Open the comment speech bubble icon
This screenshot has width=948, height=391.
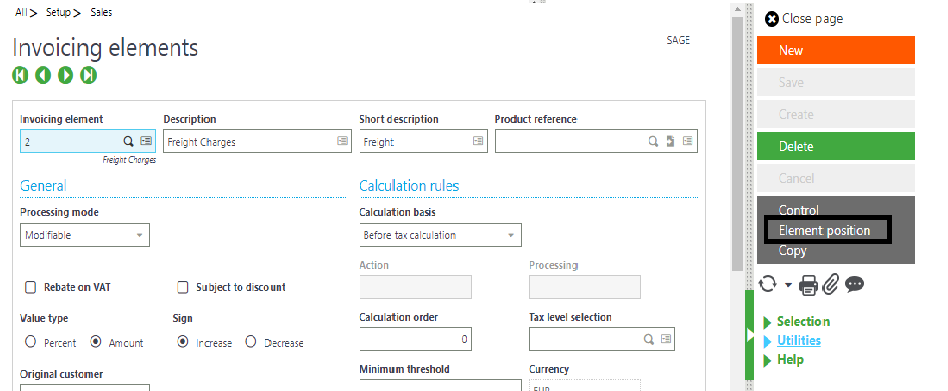[854, 284]
